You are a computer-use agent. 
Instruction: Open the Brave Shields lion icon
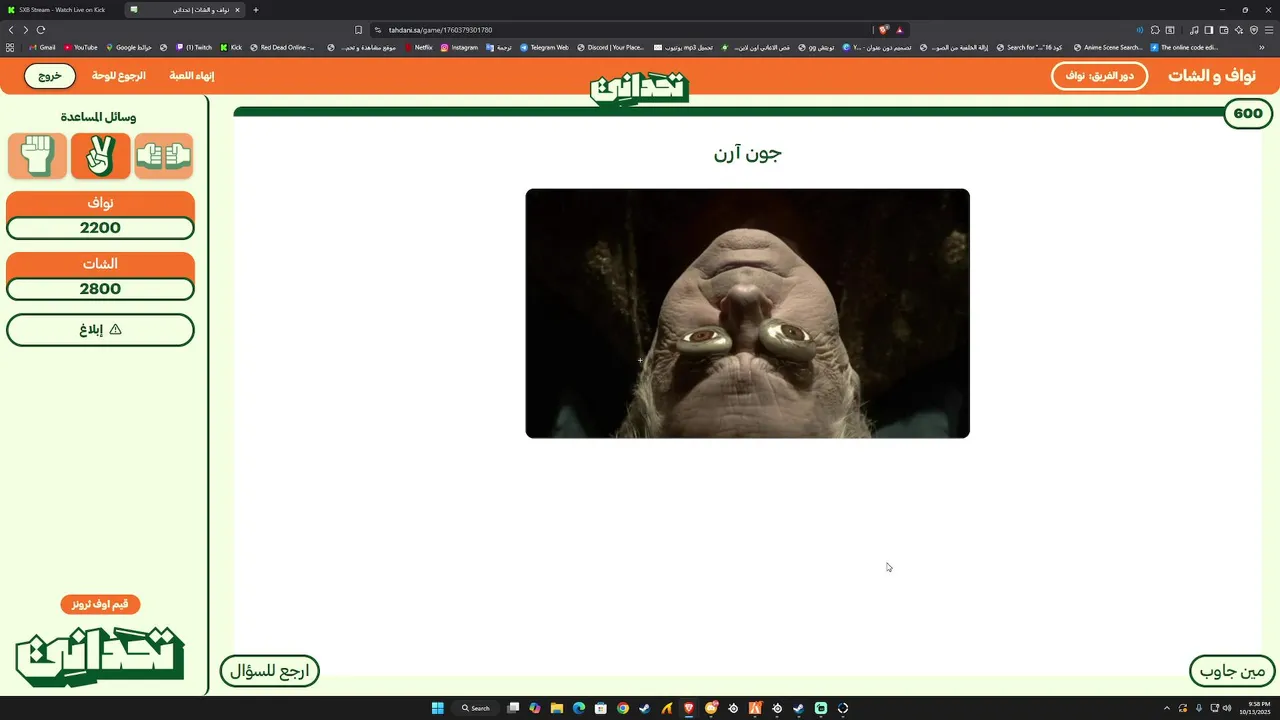pos(884,30)
